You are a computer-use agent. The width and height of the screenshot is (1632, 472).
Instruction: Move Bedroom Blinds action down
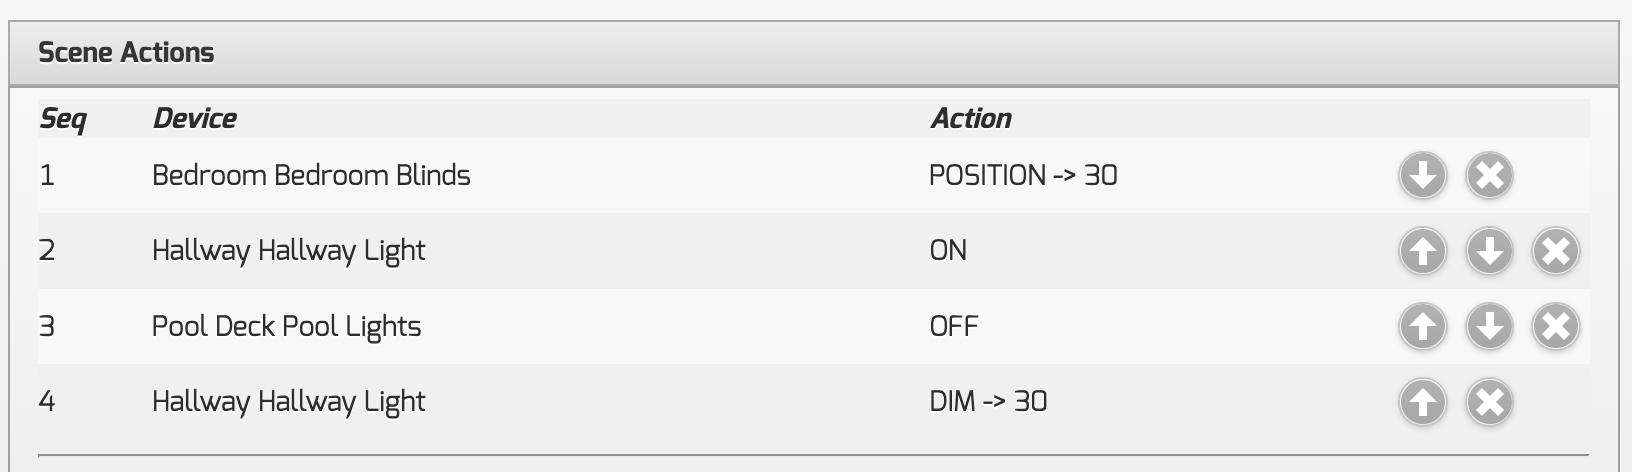[1422, 176]
